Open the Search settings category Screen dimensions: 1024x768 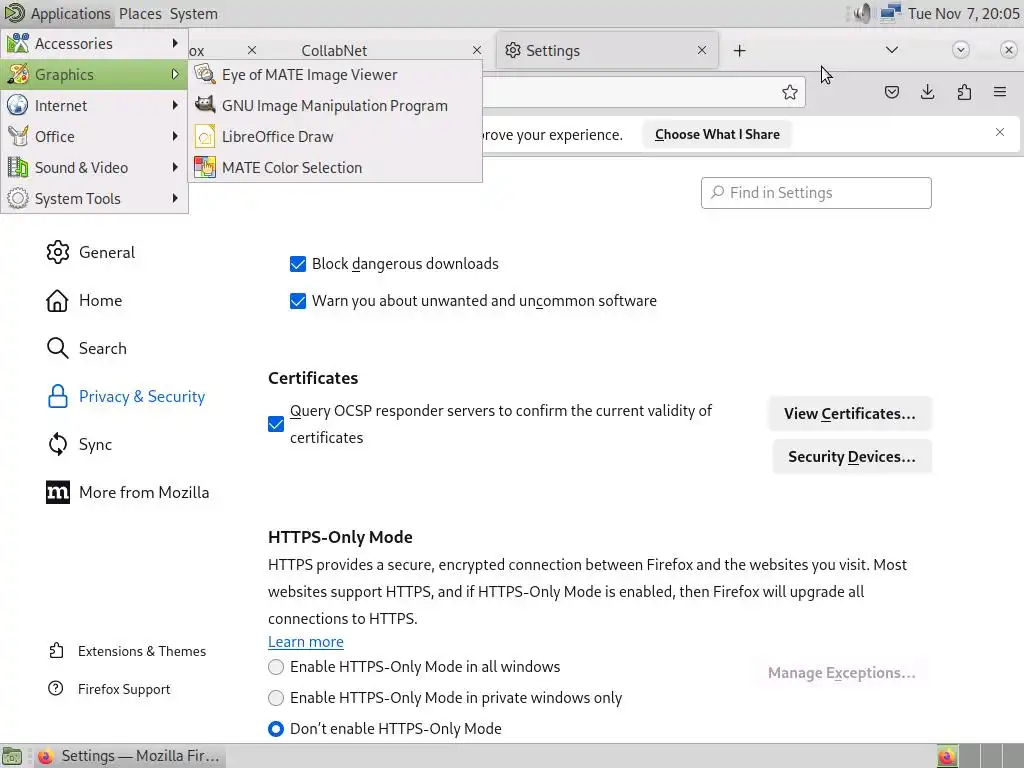click(86, 348)
